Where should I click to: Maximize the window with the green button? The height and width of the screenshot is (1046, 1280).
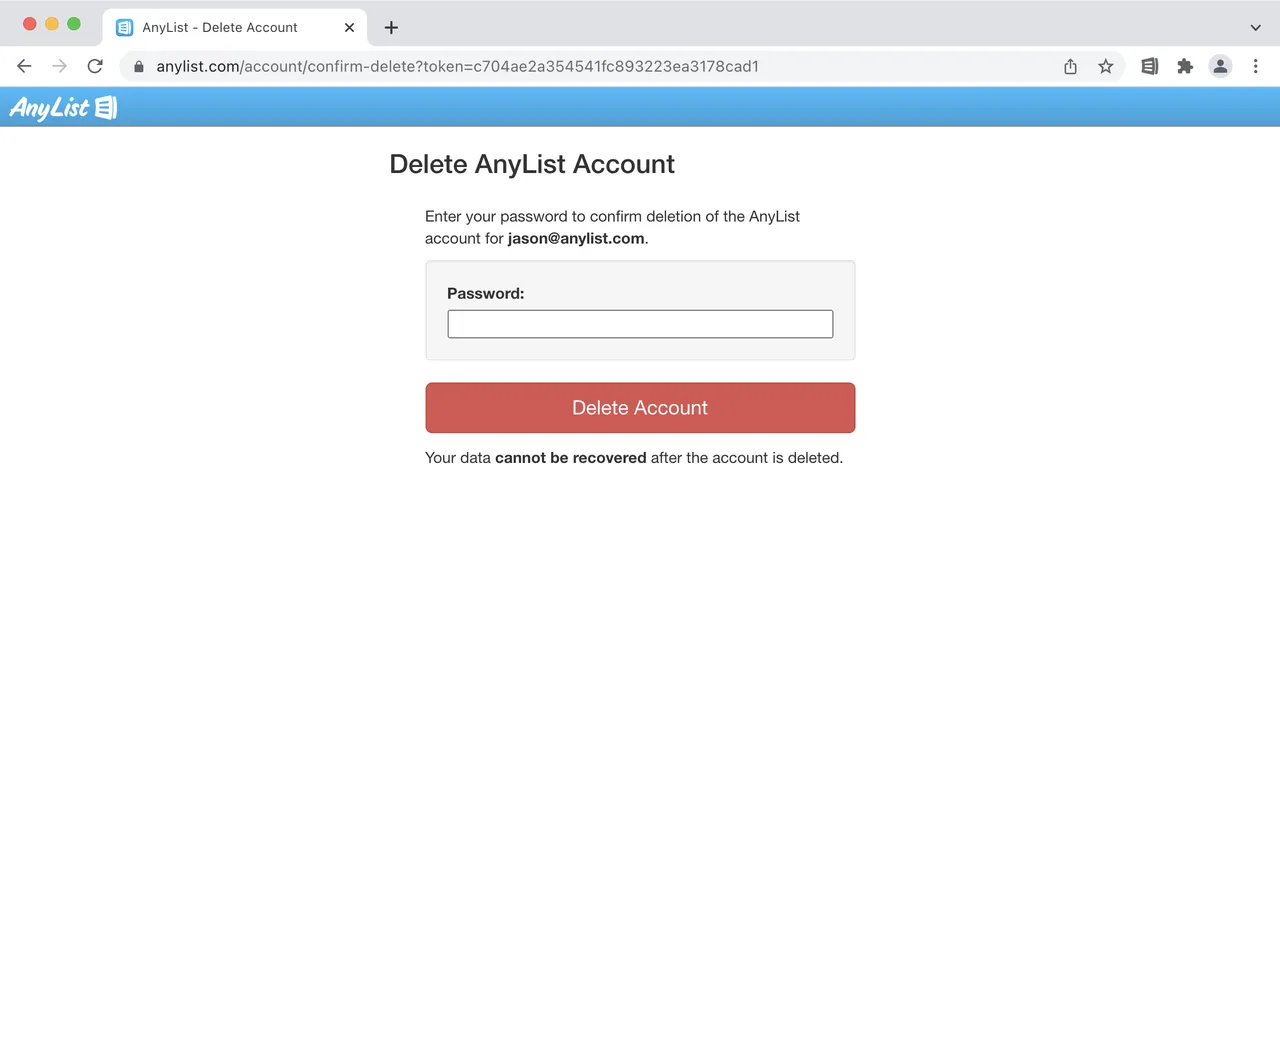[74, 23]
